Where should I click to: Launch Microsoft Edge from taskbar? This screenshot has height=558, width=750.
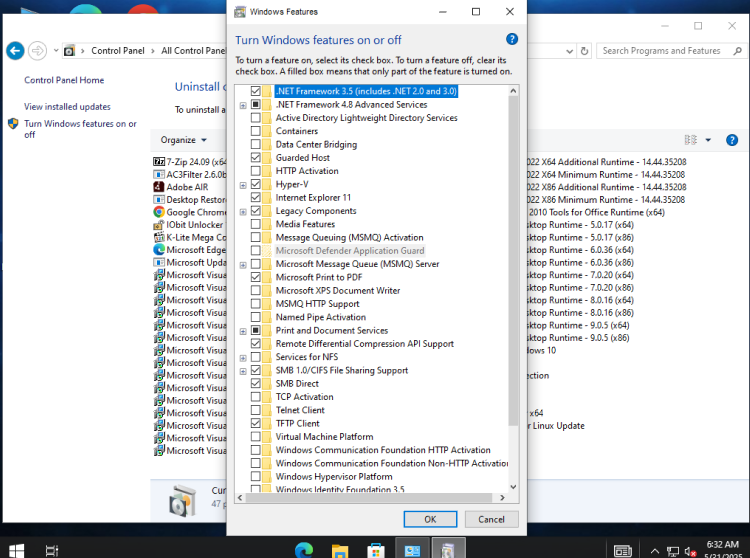coord(304,550)
